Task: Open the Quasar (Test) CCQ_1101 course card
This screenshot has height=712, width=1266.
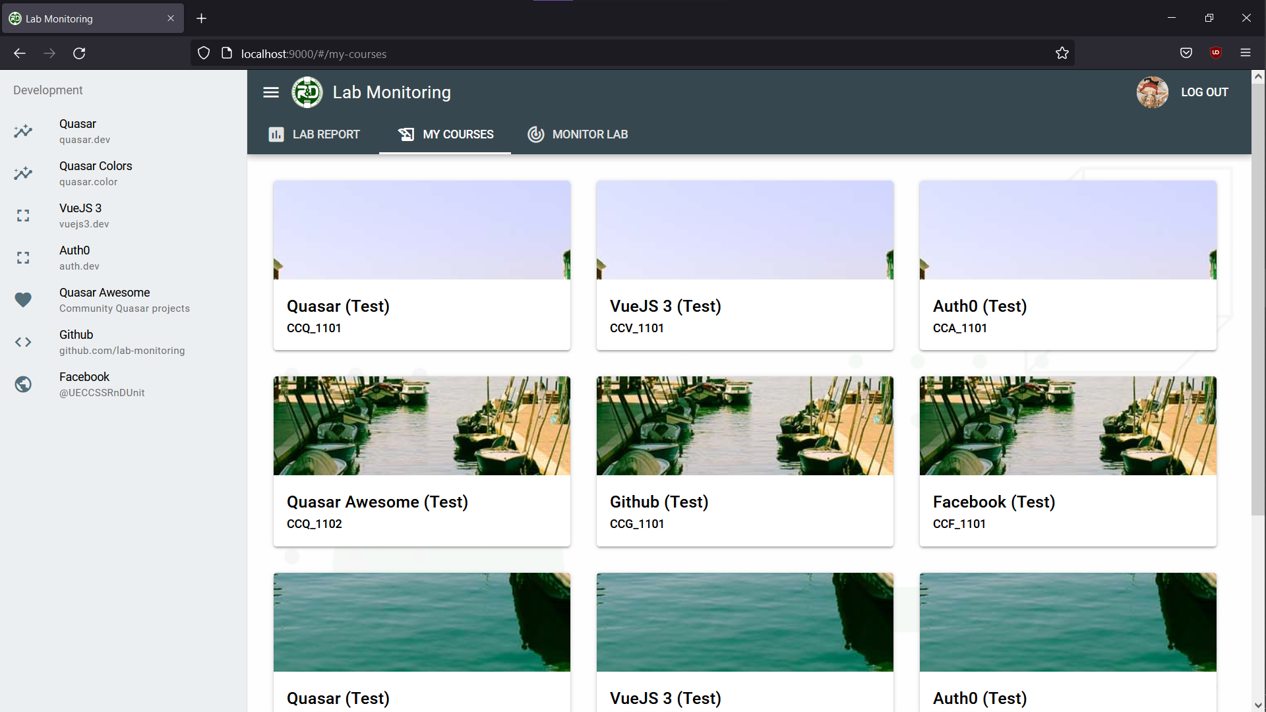Action: click(422, 265)
